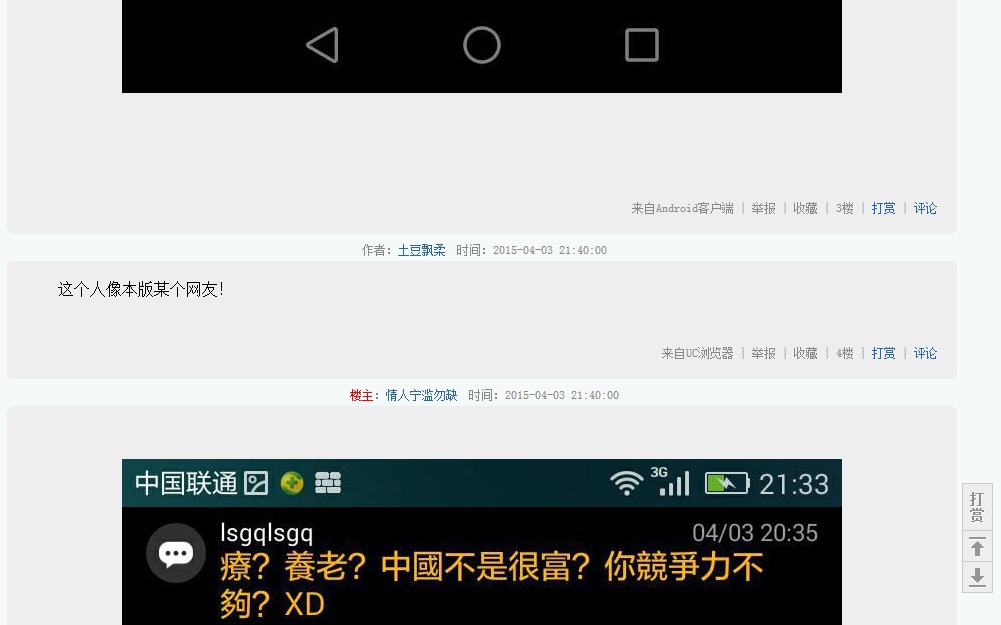Open author profile 土豆飘柔

(421, 250)
